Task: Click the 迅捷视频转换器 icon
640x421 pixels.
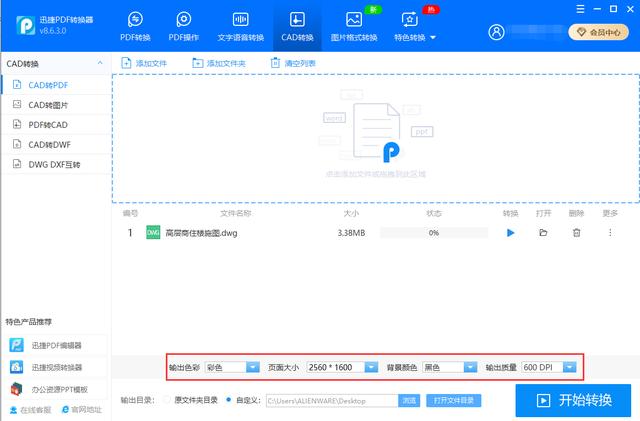Action: (x=17, y=367)
